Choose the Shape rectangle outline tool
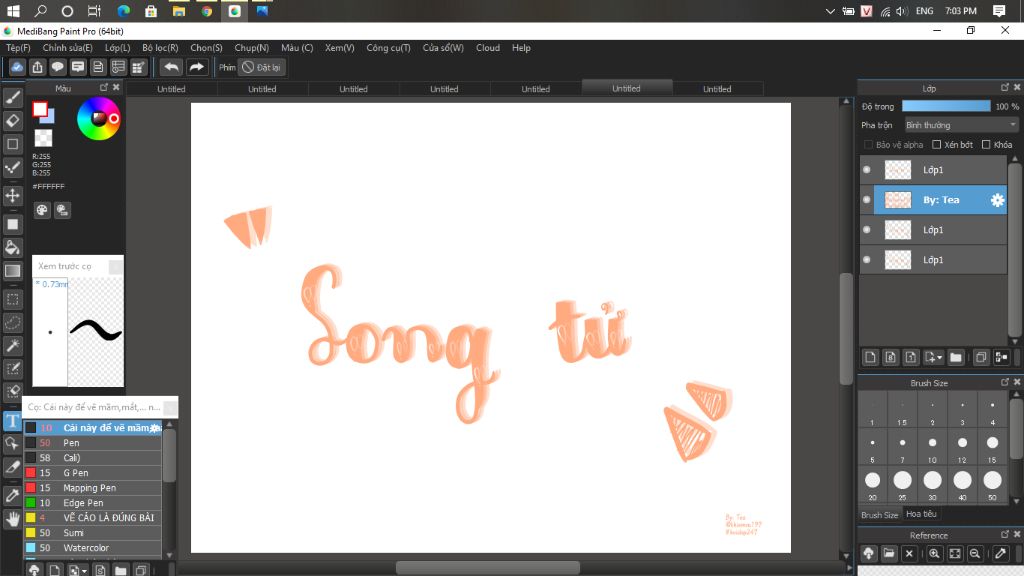Viewport: 1024px width, 576px height. (x=12, y=144)
